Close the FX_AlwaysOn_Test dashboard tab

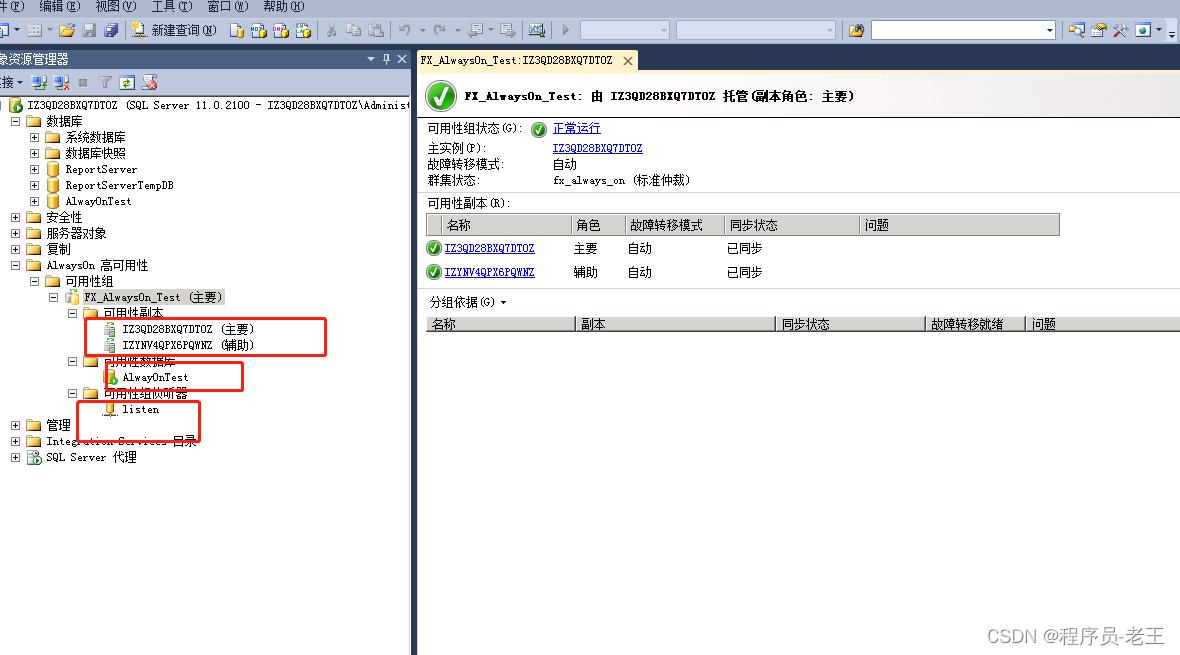pos(627,61)
